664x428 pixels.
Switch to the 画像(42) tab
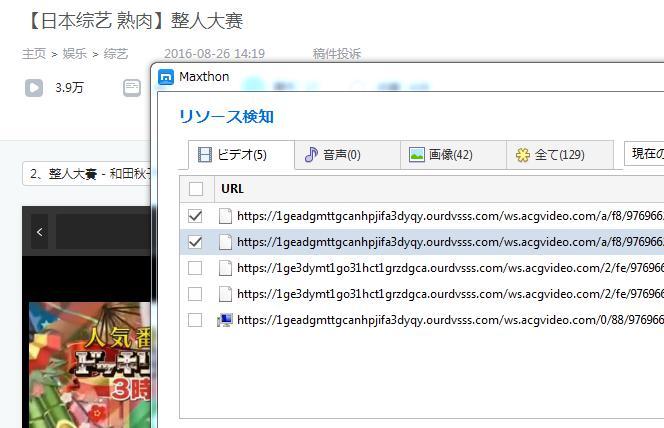[440, 155]
